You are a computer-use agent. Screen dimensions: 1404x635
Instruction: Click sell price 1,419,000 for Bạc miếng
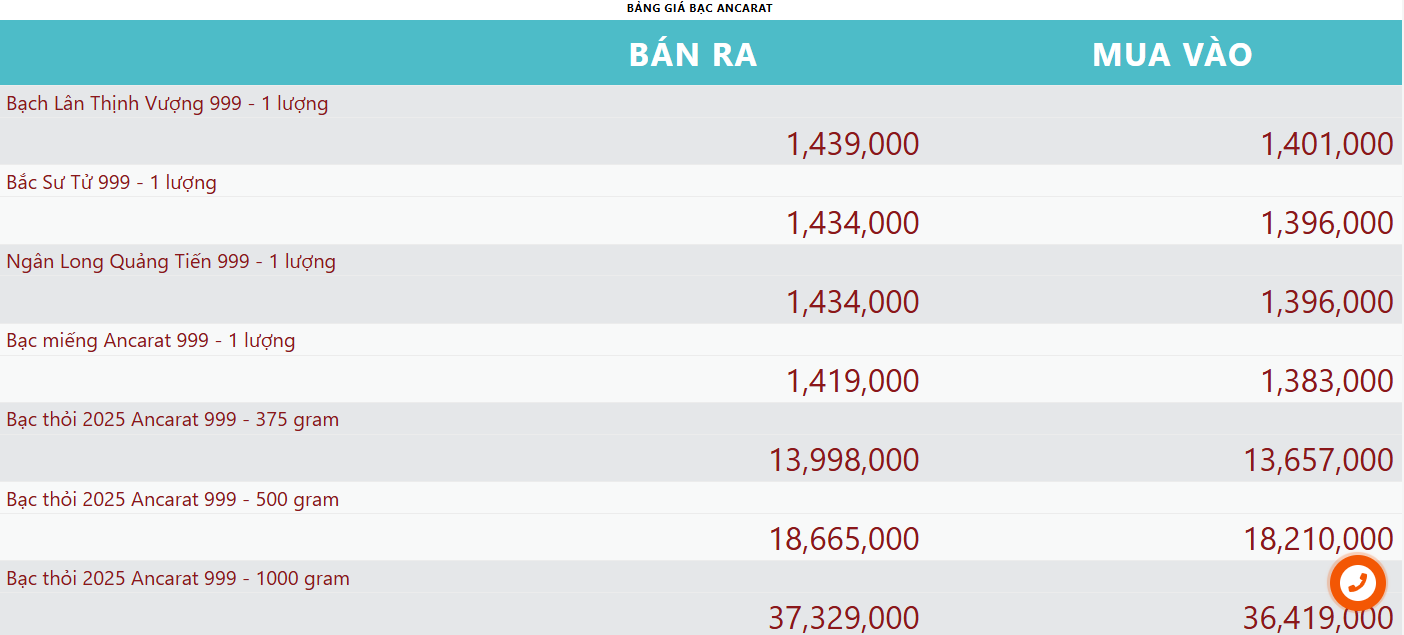[x=852, y=381]
